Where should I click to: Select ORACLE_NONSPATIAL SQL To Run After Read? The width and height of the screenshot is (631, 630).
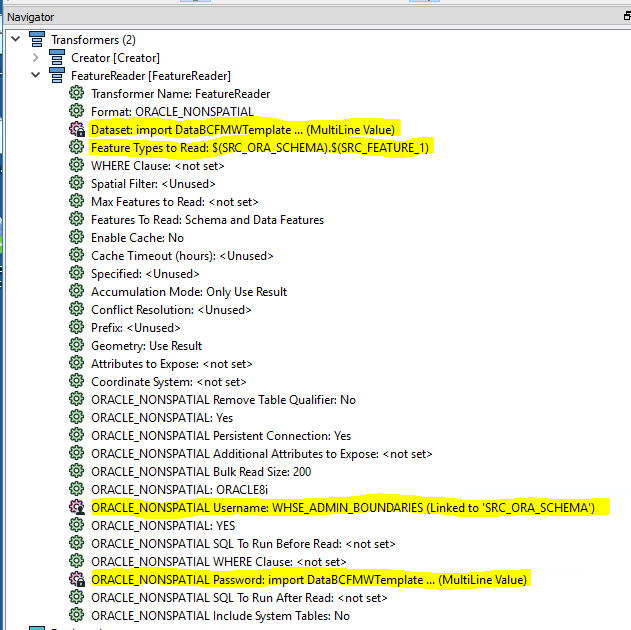tap(239, 598)
